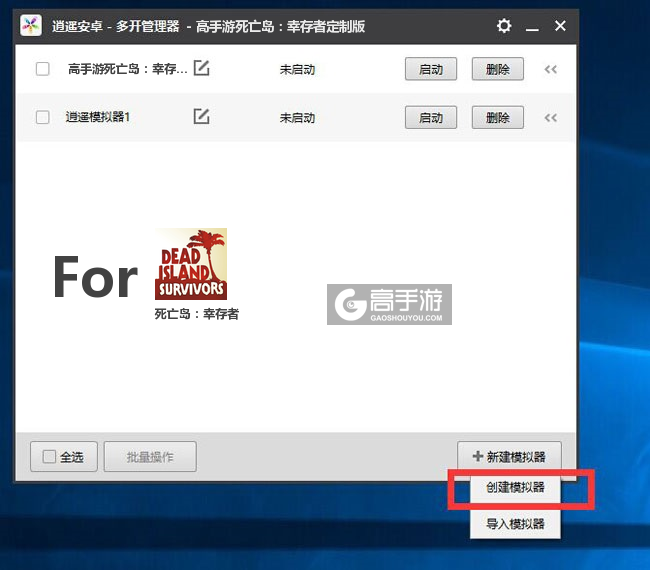The height and width of the screenshot is (570, 650).
Task: Select 导入模拟器 from the popup menu
Action: point(515,523)
